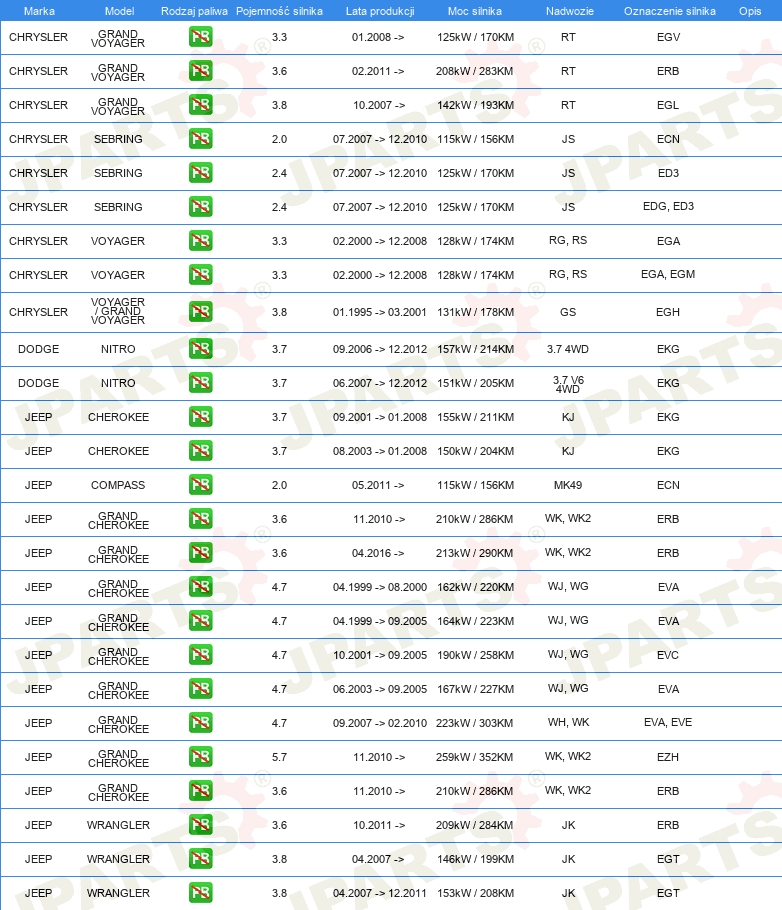Click fuel icon for Grand Cherokee 162kW / 220KM
Screen dimensions: 782x910
coord(200,587)
